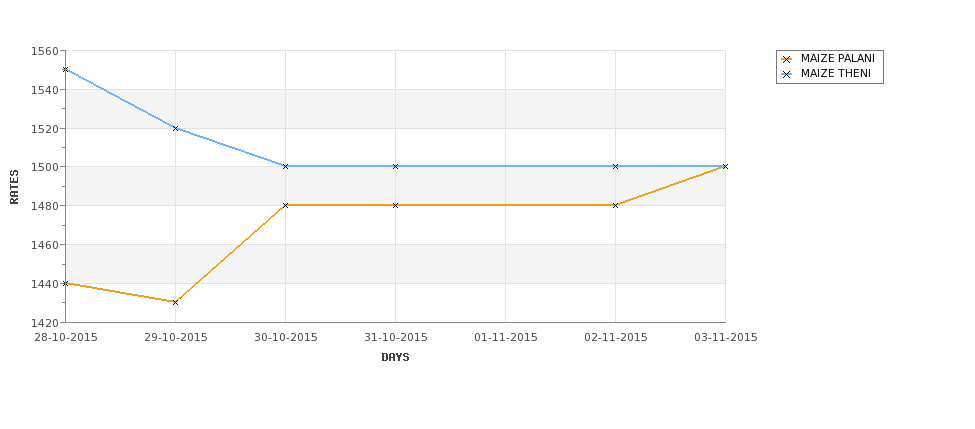Click the MAIZE THENI legend marker icon
975x429 pixels.
(x=787, y=74)
